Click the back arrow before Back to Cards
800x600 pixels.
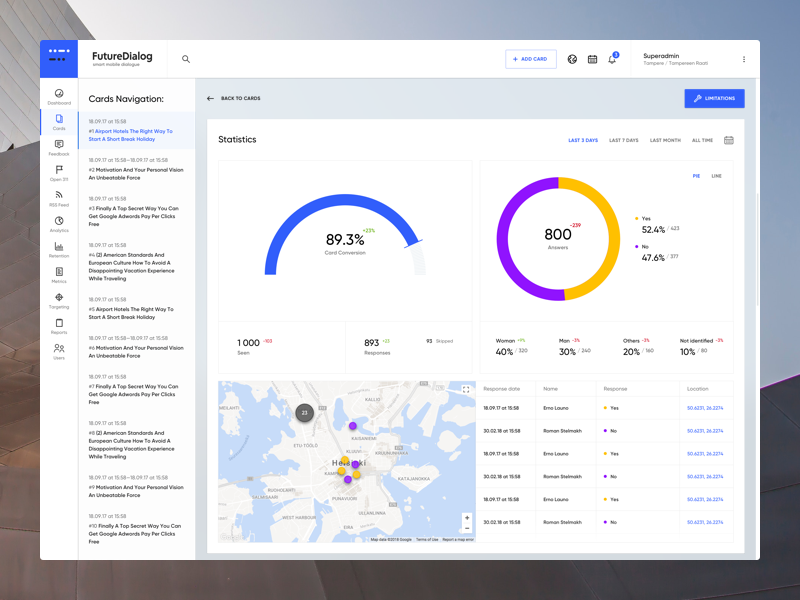210,98
